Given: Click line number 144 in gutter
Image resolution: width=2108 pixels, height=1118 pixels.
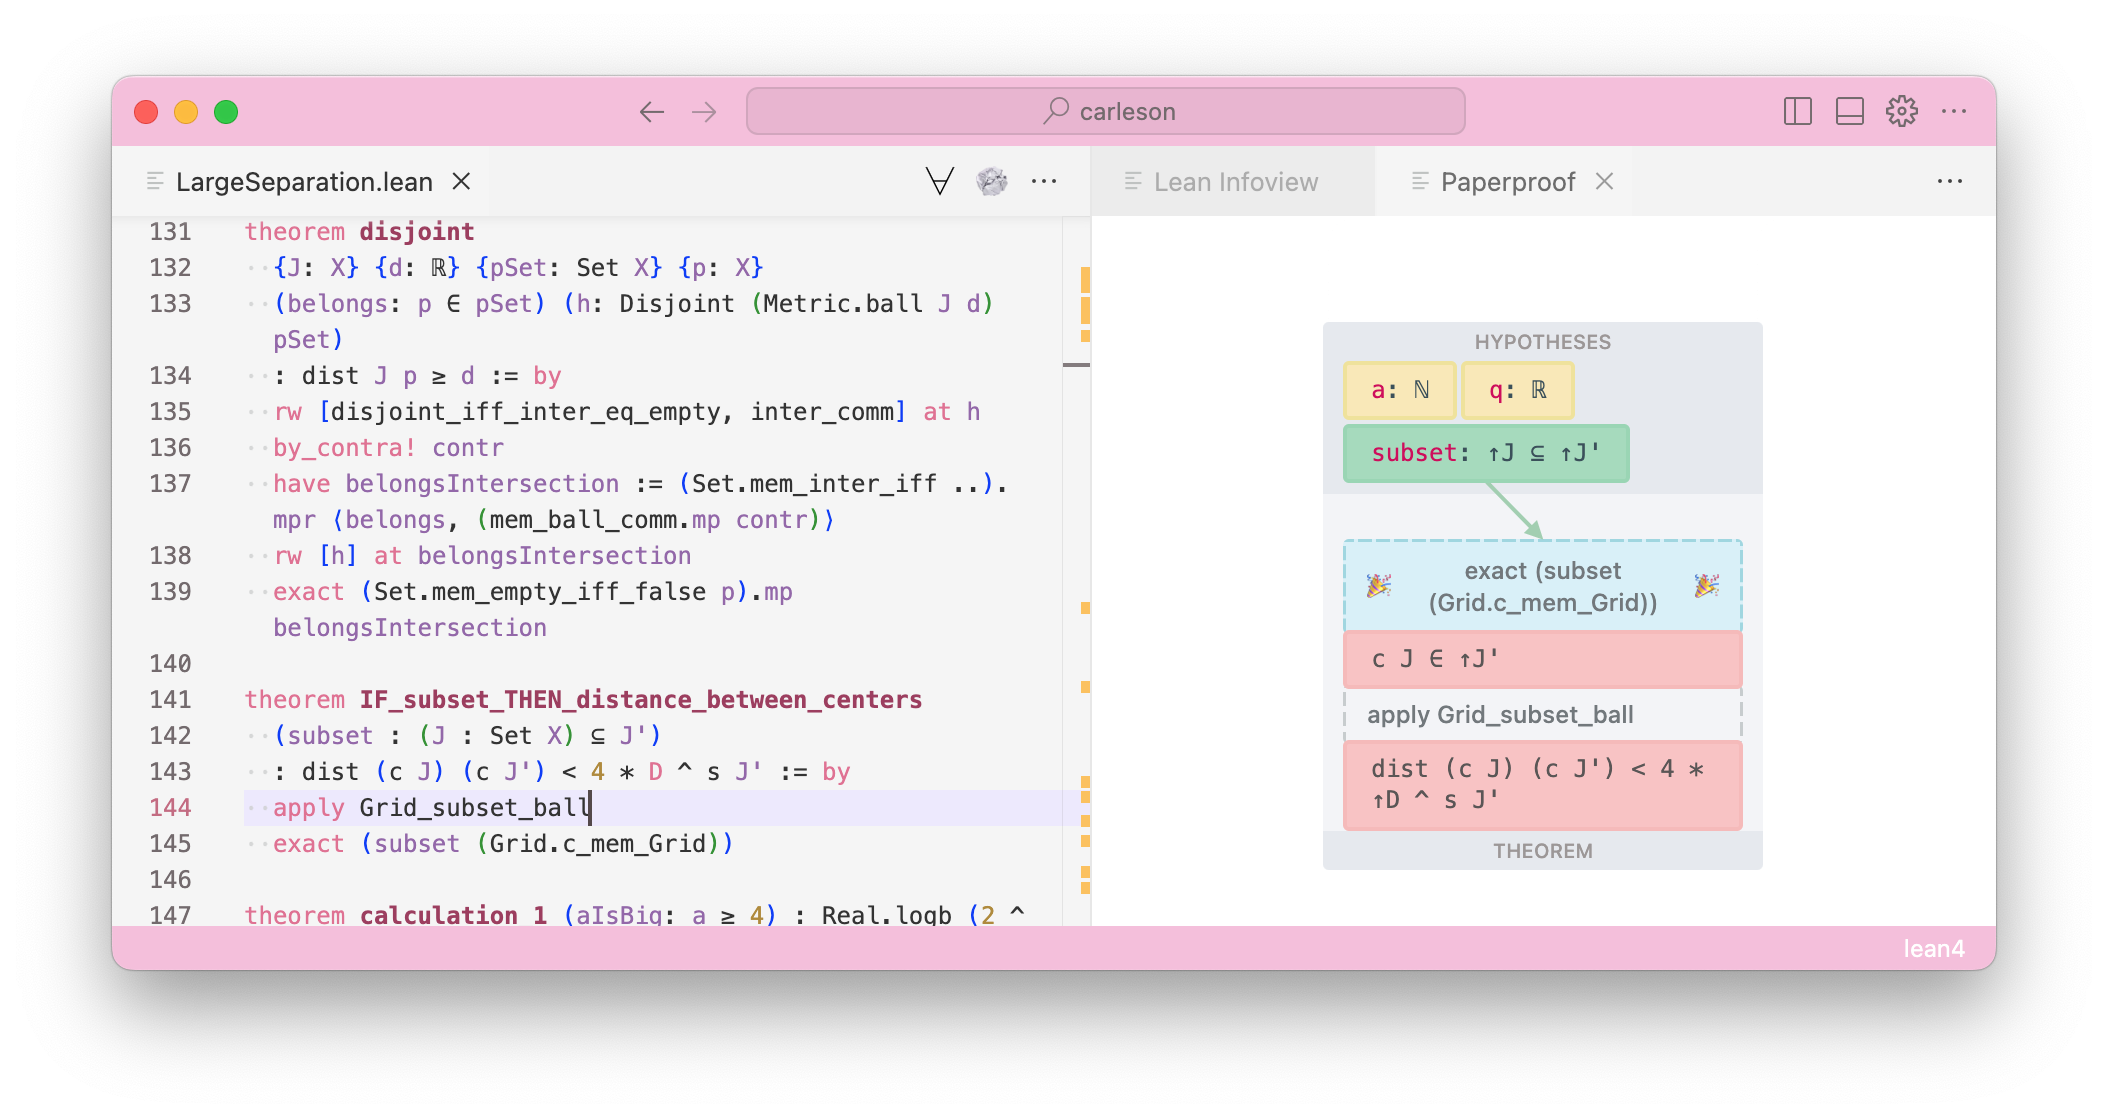Looking at the screenshot, I should 170,807.
